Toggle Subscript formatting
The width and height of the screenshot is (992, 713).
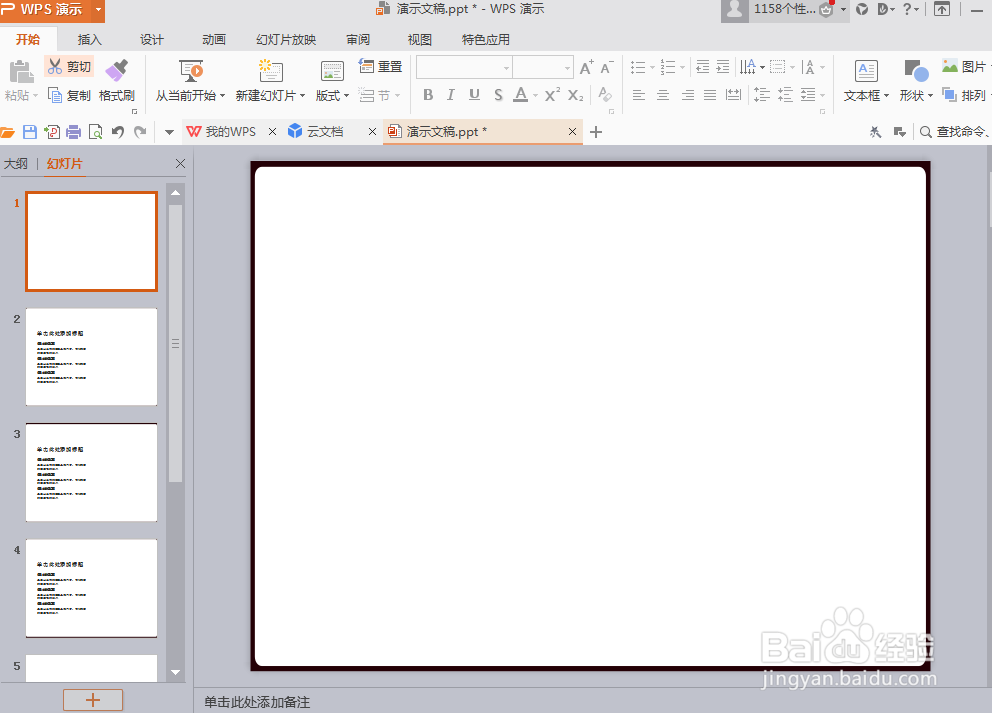point(575,95)
